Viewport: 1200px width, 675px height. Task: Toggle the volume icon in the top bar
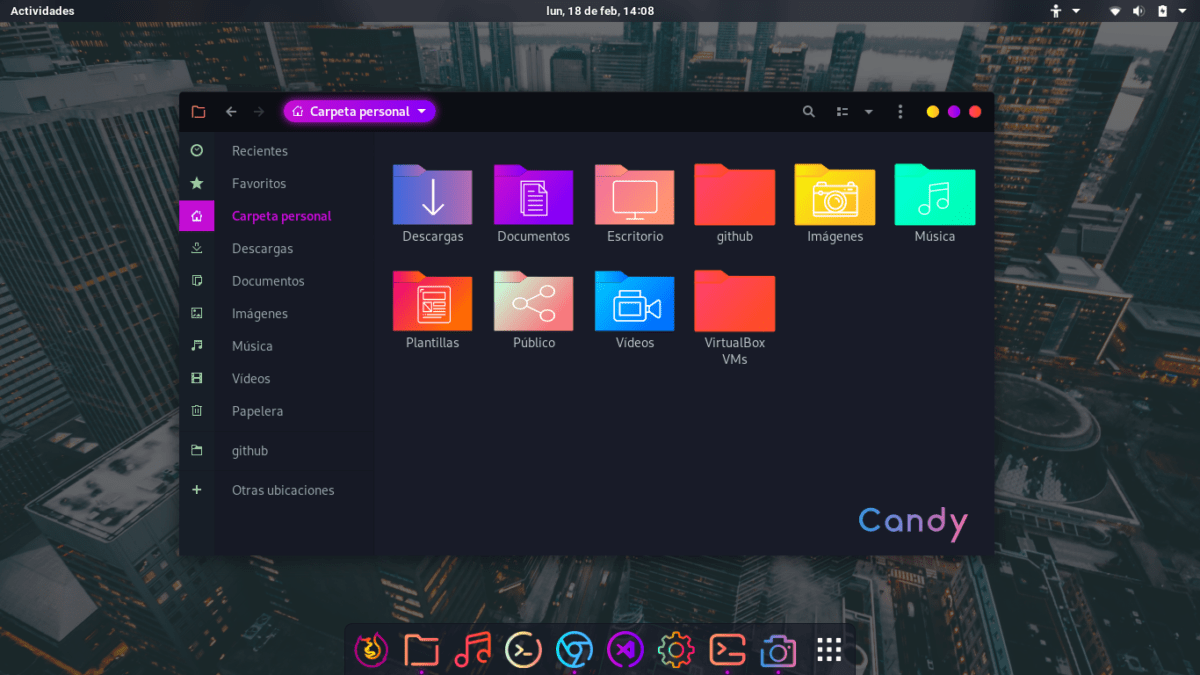coord(1140,11)
